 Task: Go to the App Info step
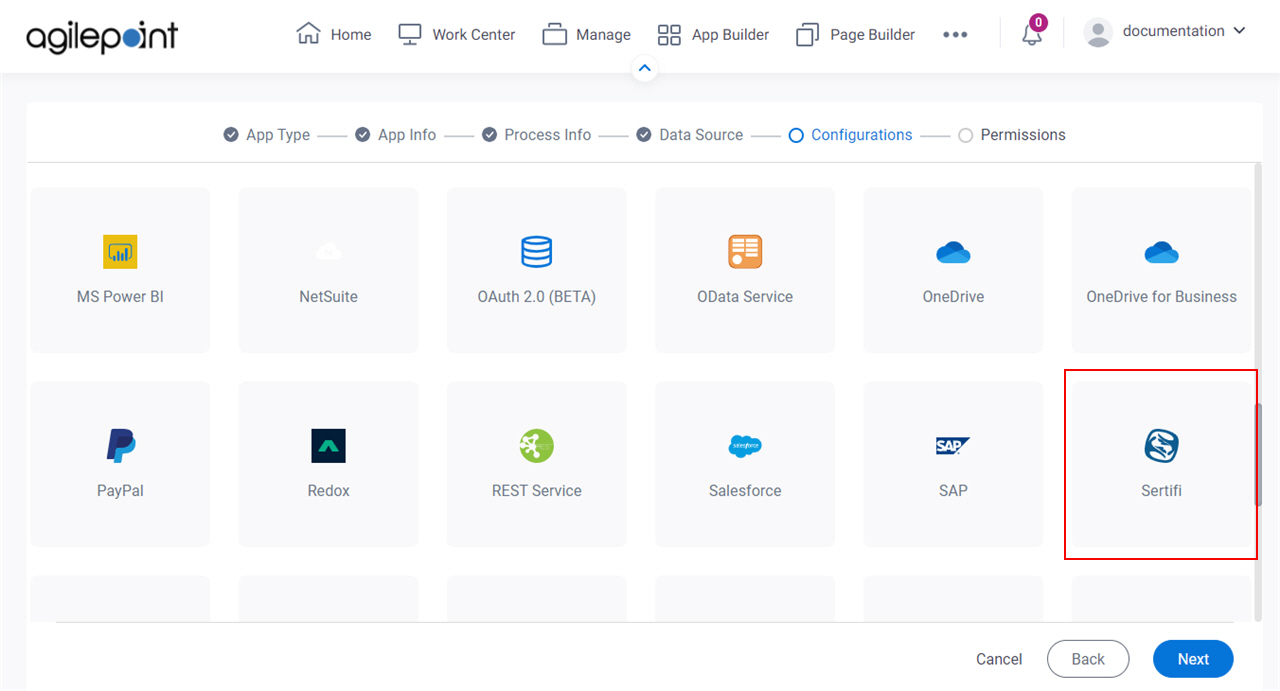[396, 135]
